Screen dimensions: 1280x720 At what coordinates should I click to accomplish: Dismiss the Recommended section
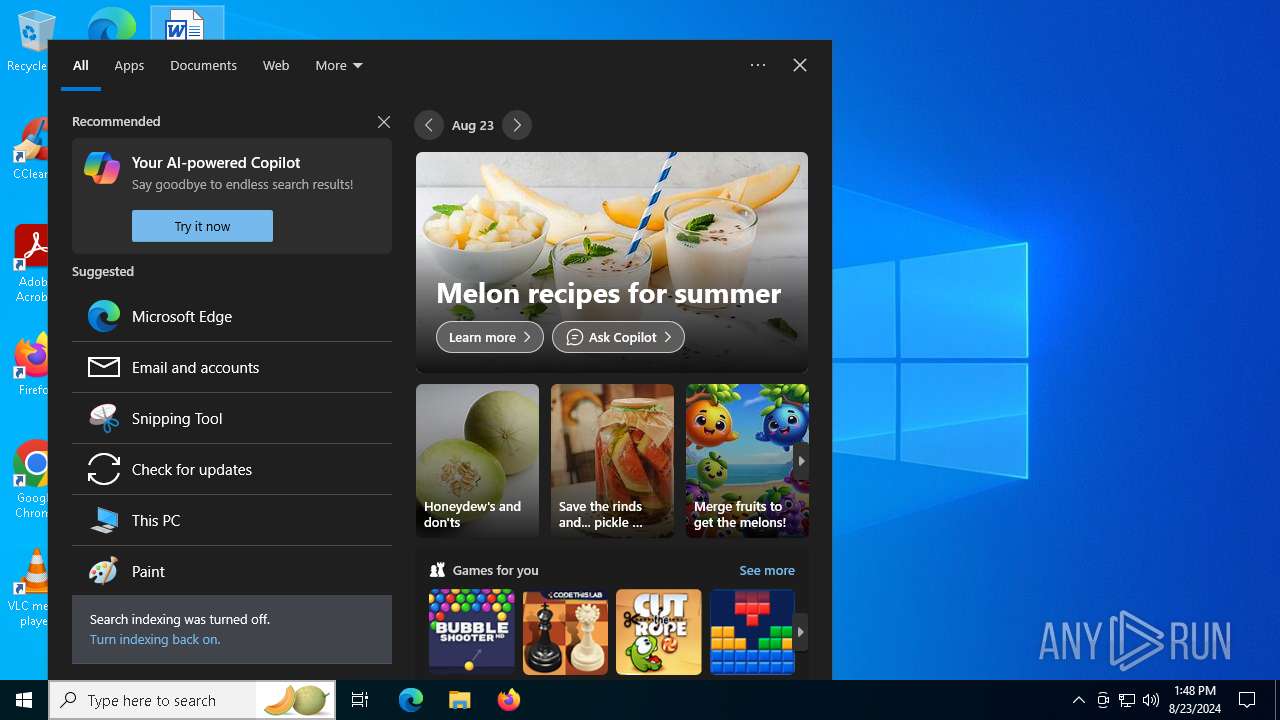(384, 122)
